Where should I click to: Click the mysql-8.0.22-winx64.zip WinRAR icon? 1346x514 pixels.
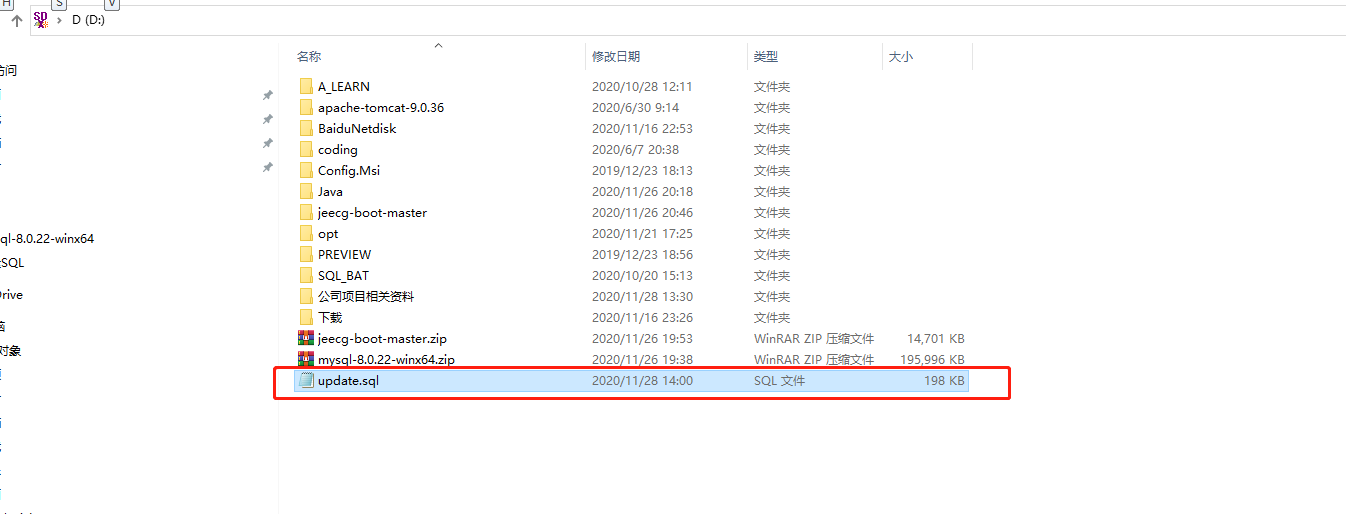point(306,359)
